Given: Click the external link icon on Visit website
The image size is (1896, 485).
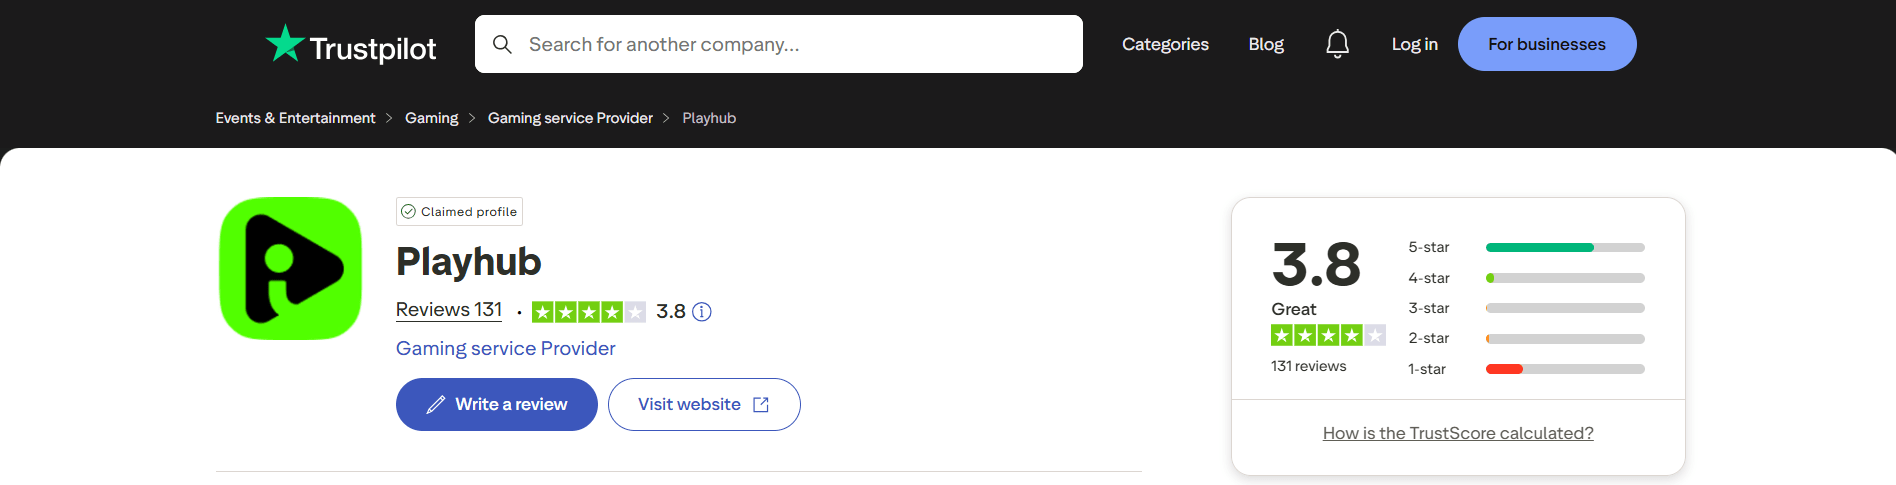Looking at the screenshot, I should pyautogui.click(x=761, y=405).
